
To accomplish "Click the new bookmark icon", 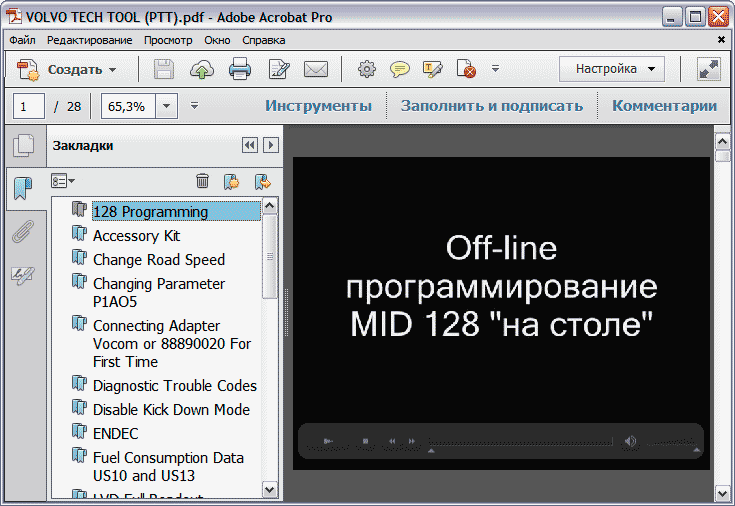I will (x=232, y=181).
